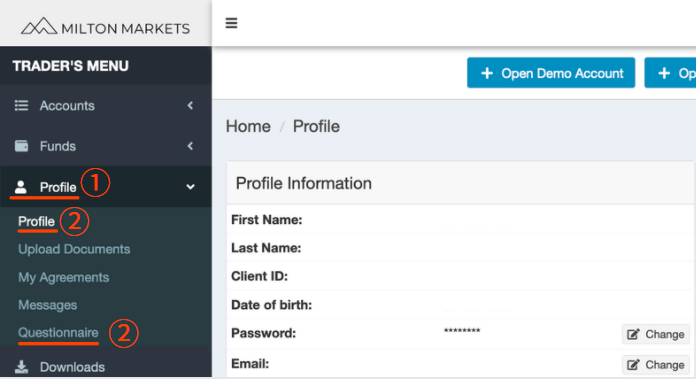Expand the Funds menu chevron
The image size is (696, 379).
click(x=190, y=146)
